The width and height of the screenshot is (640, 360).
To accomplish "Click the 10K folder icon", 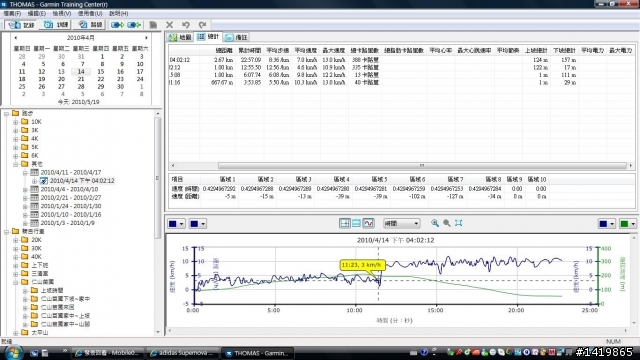I will pyautogui.click(x=24, y=122).
